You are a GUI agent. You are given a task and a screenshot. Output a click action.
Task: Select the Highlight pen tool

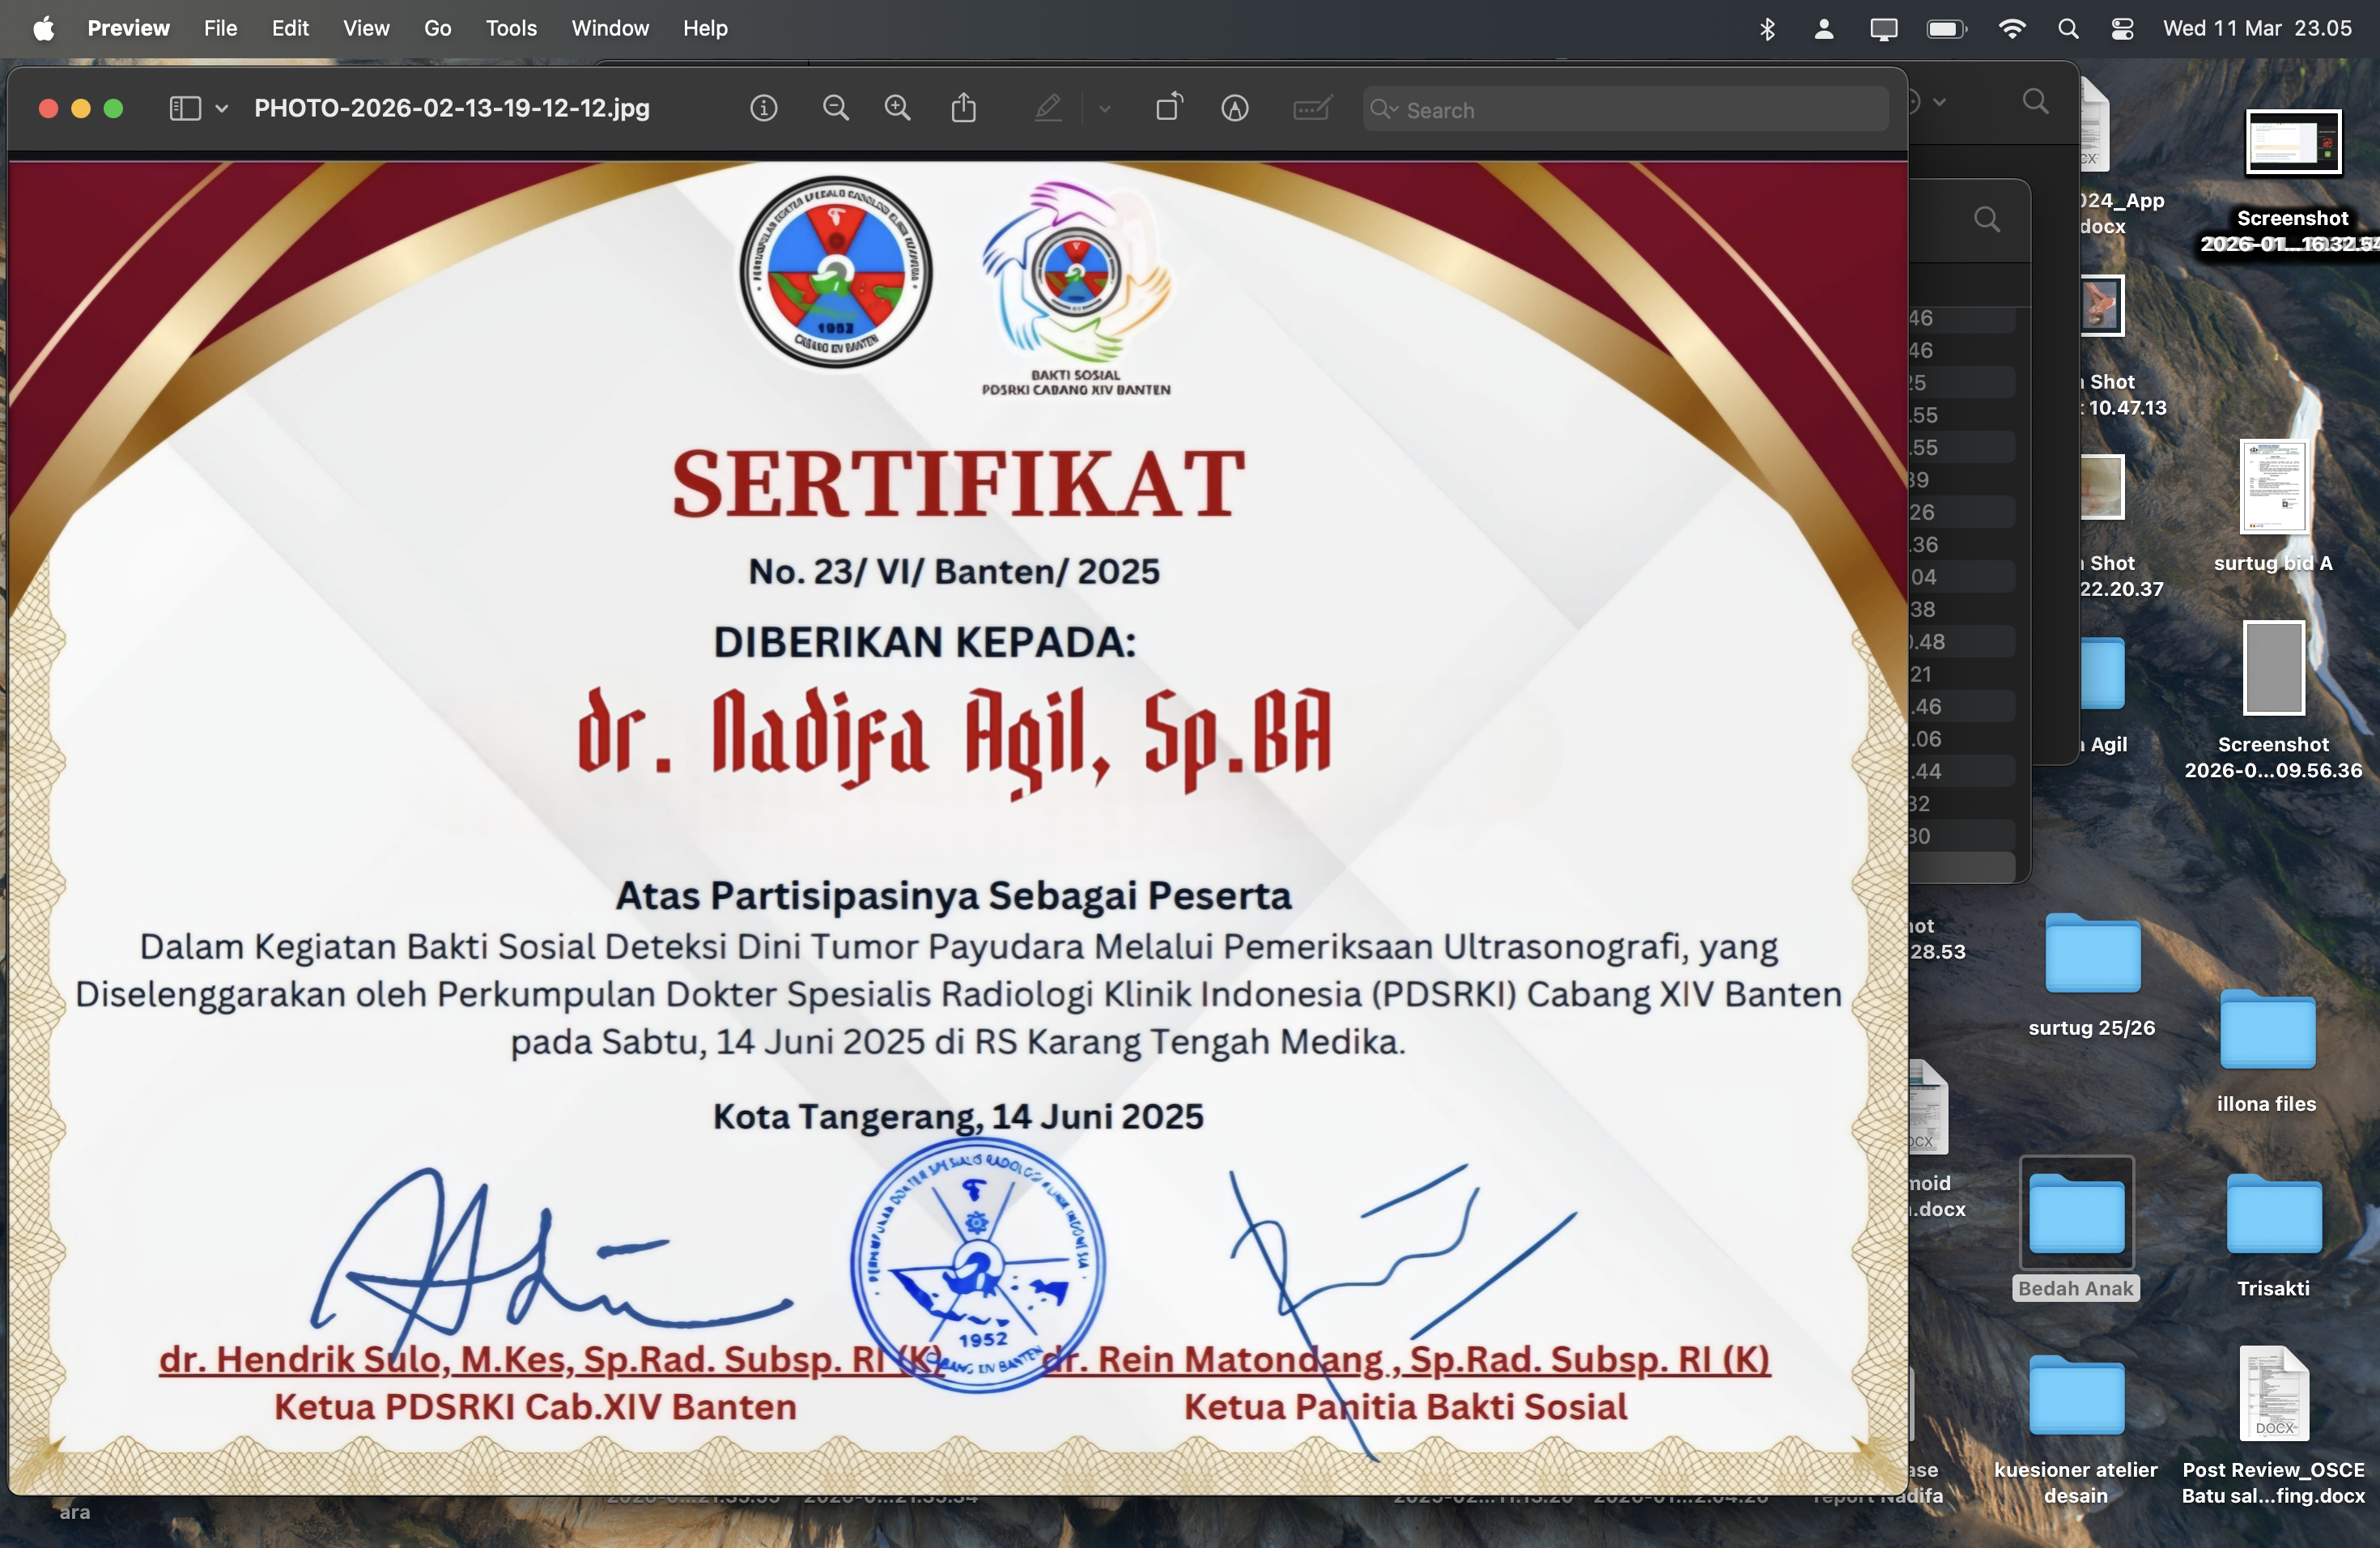point(1047,108)
